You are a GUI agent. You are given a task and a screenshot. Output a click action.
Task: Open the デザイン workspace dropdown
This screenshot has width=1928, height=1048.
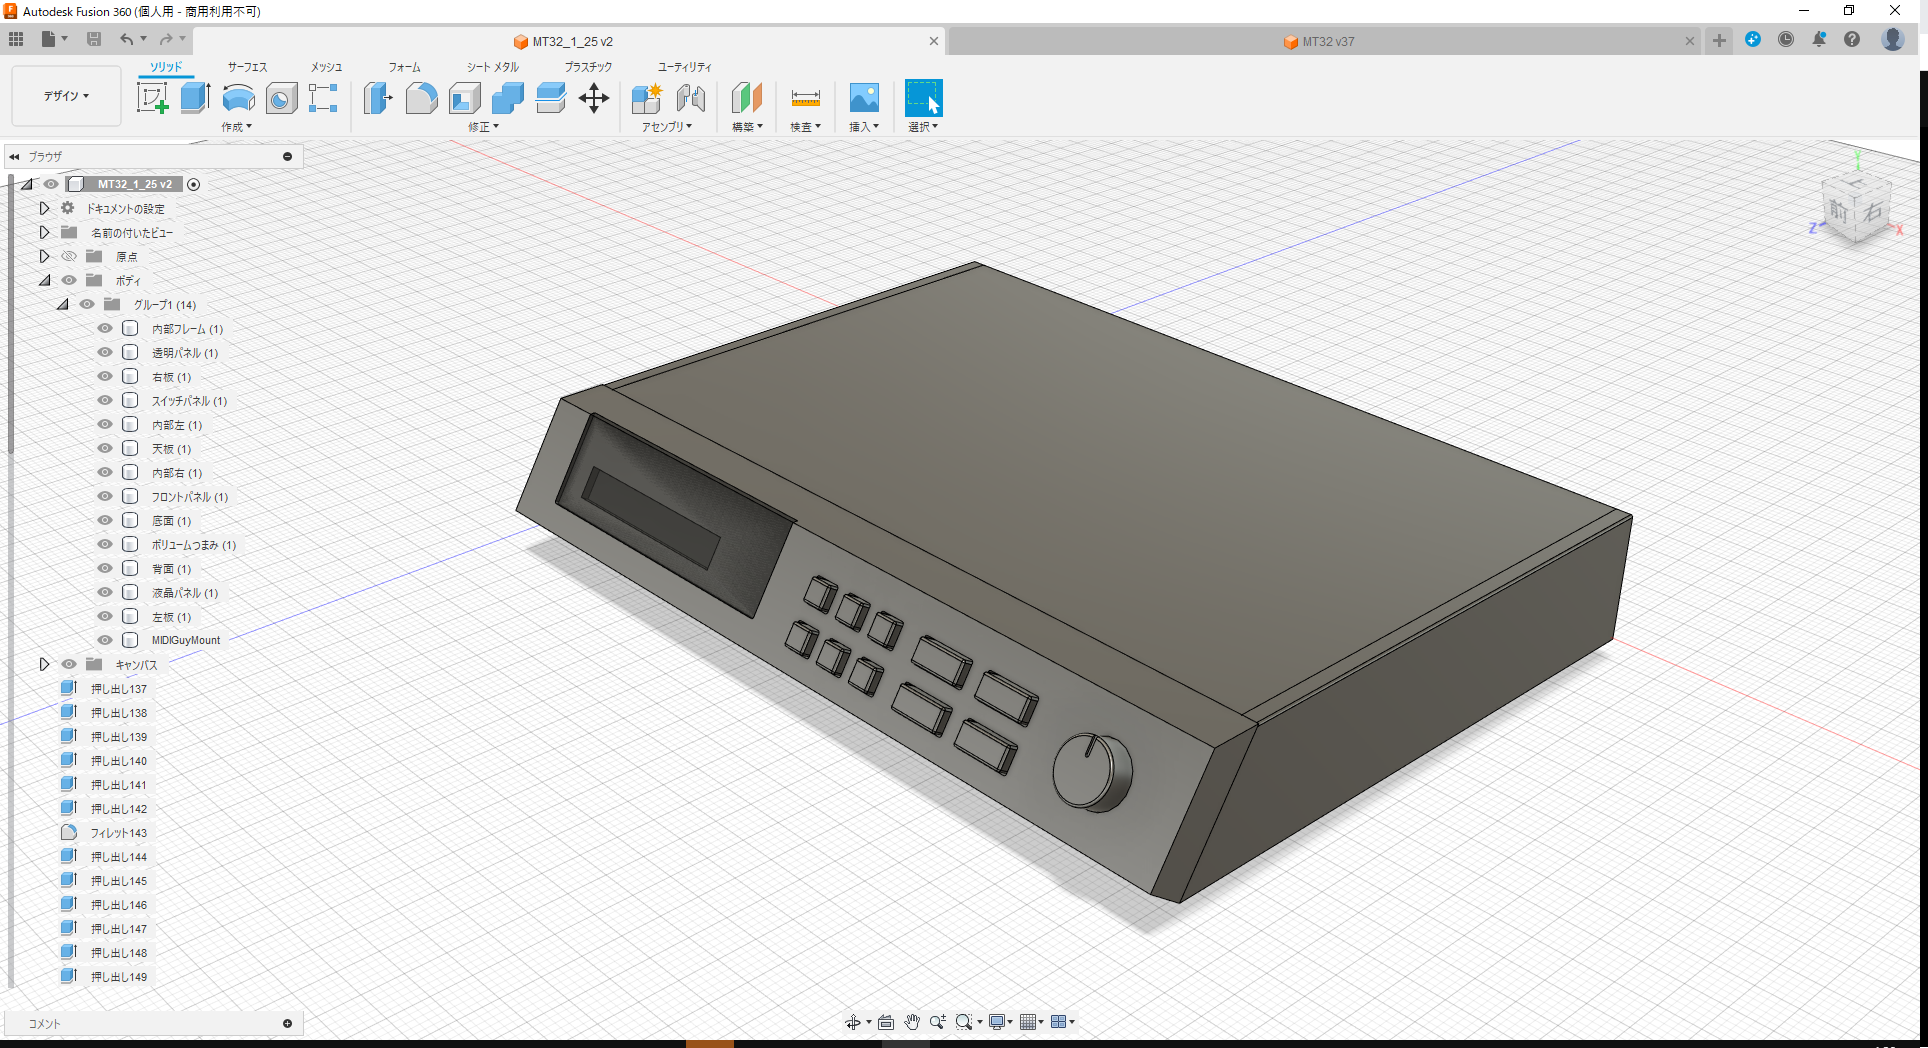(x=64, y=95)
